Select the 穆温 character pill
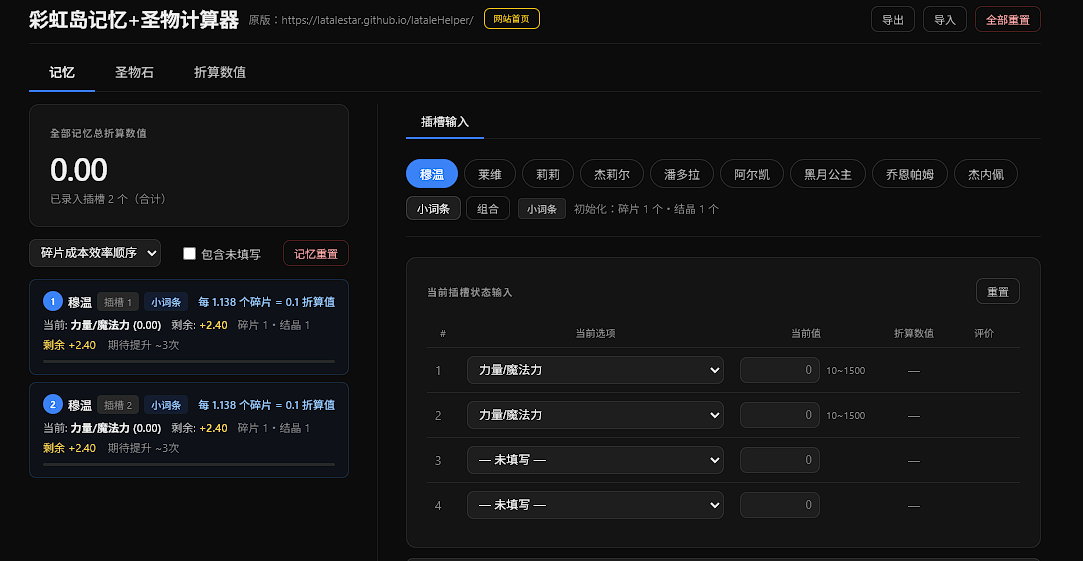Image resolution: width=1083 pixels, height=561 pixels. tap(432, 174)
